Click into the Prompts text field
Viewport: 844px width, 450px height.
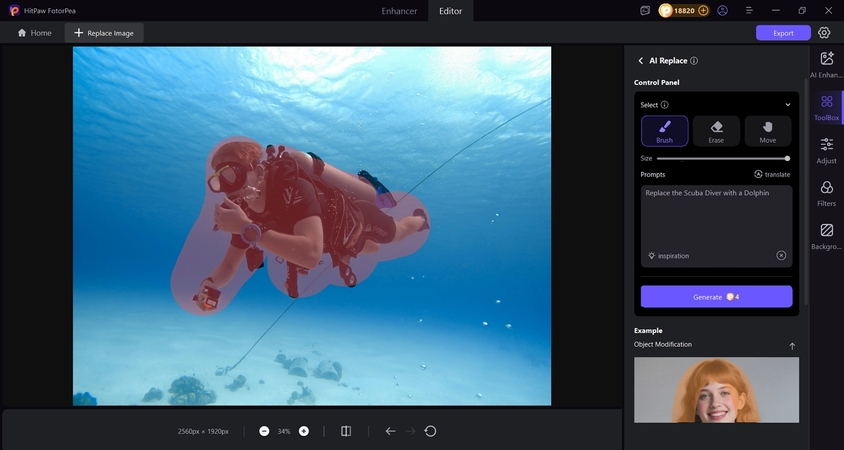pos(716,218)
